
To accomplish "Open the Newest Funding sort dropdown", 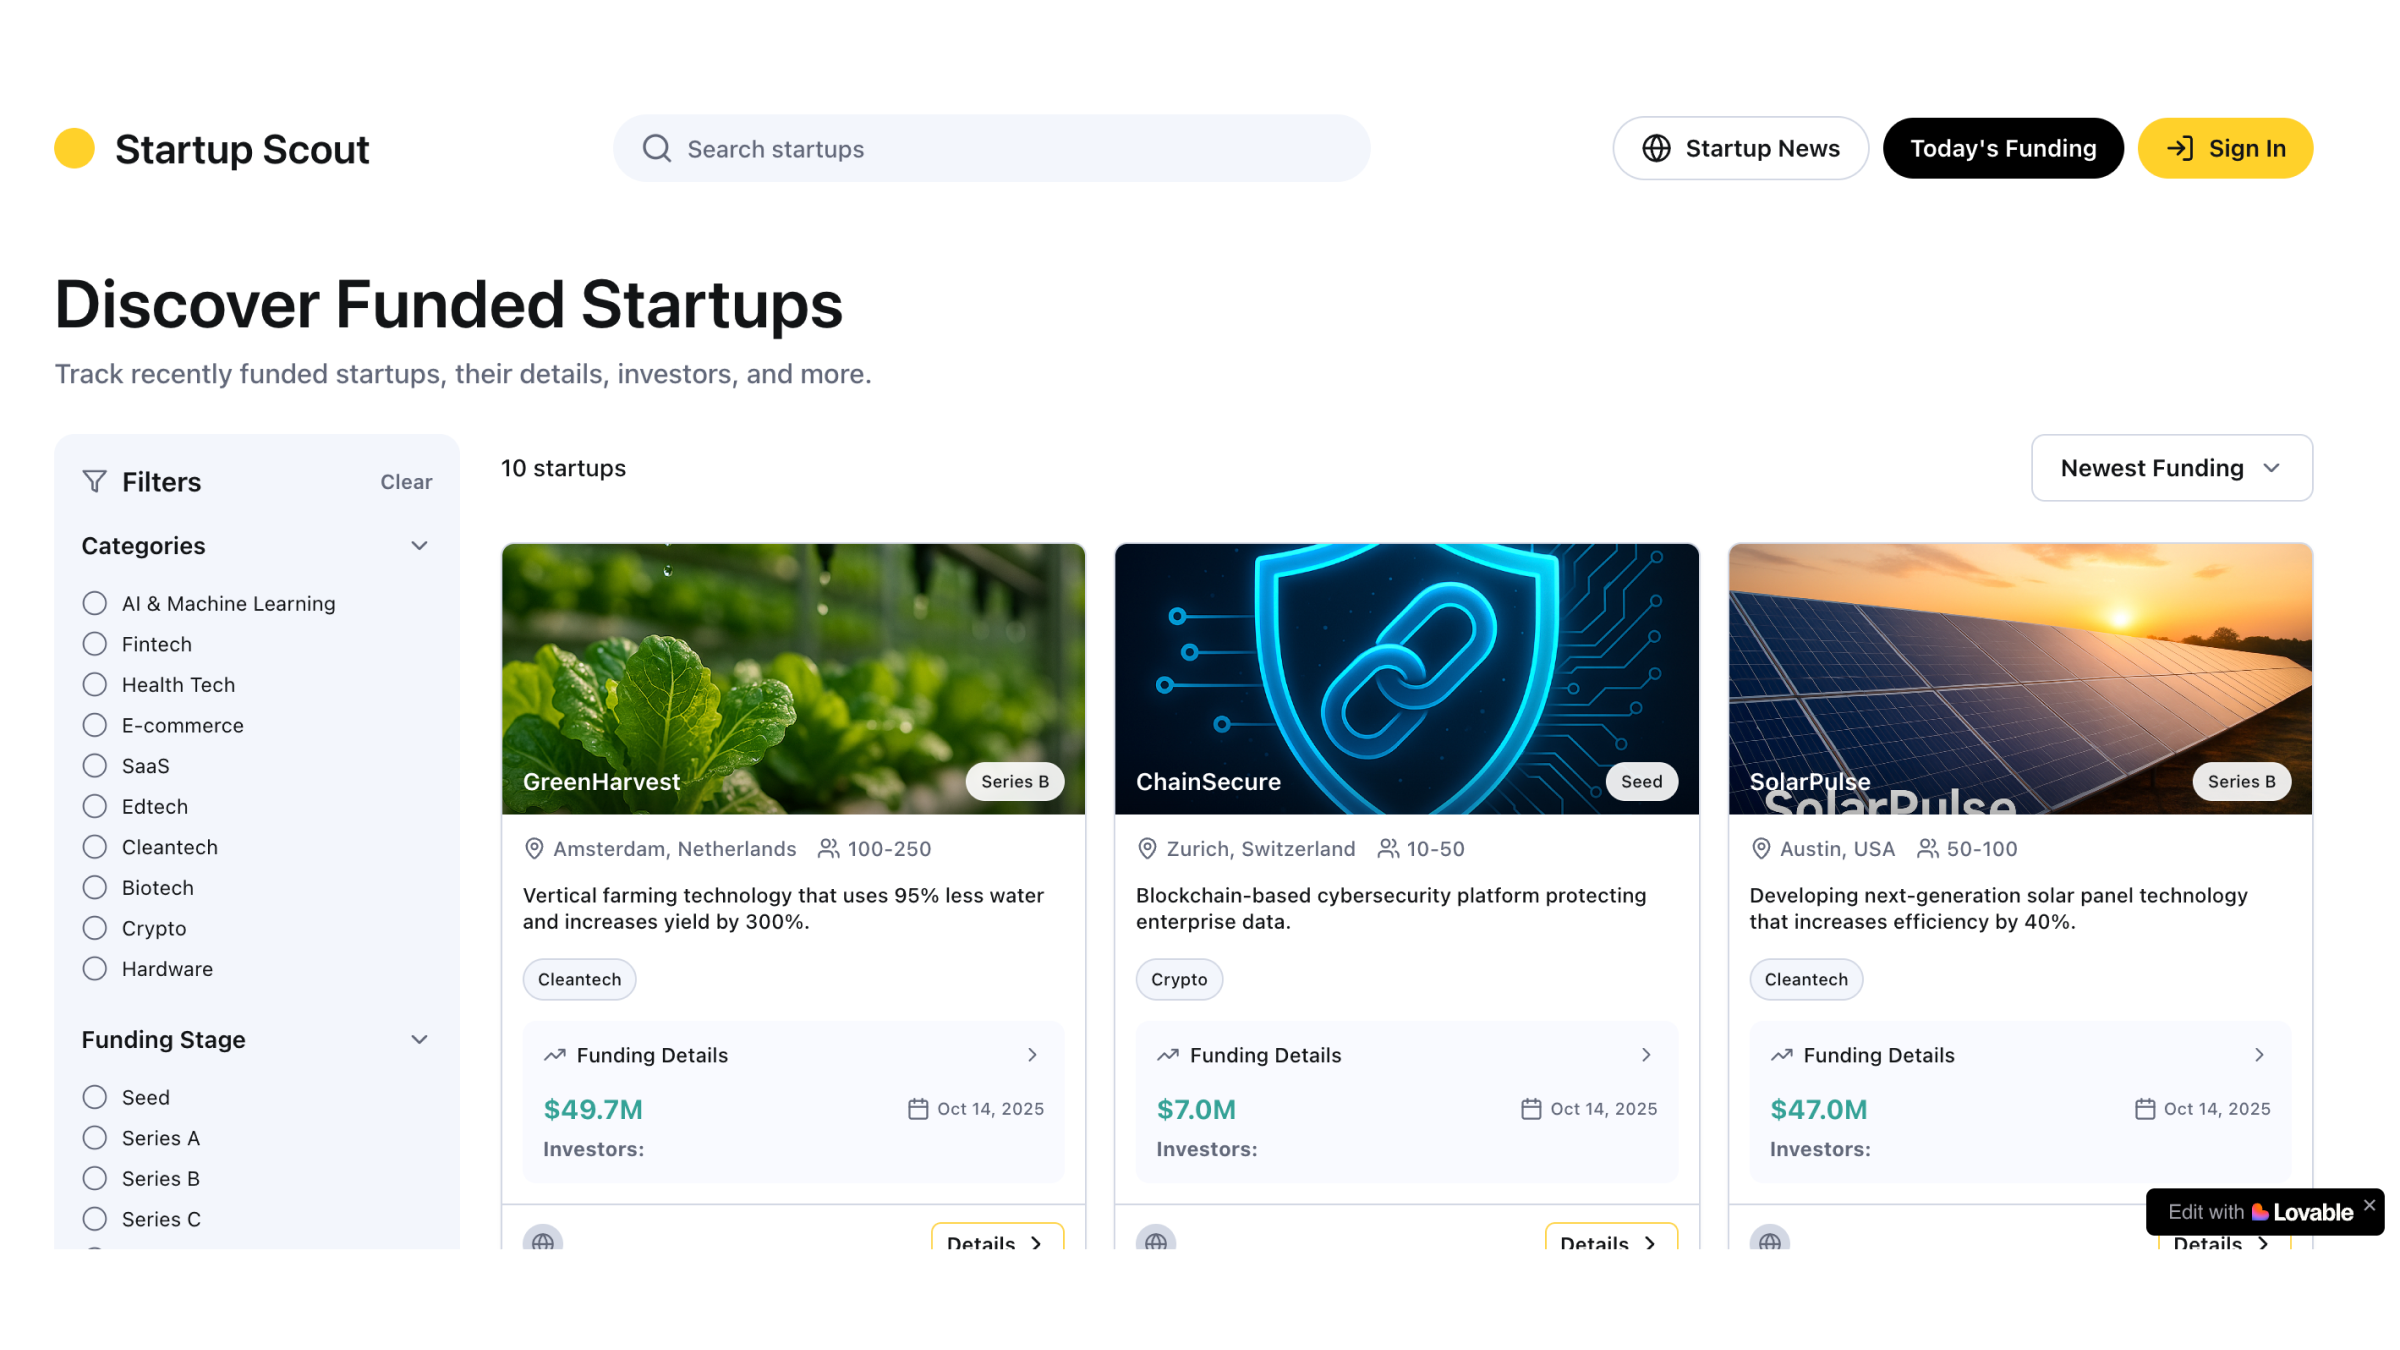I will tap(2171, 468).
